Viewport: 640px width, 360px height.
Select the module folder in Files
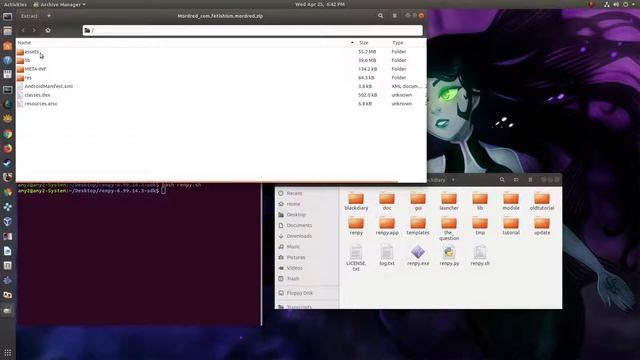click(x=511, y=202)
